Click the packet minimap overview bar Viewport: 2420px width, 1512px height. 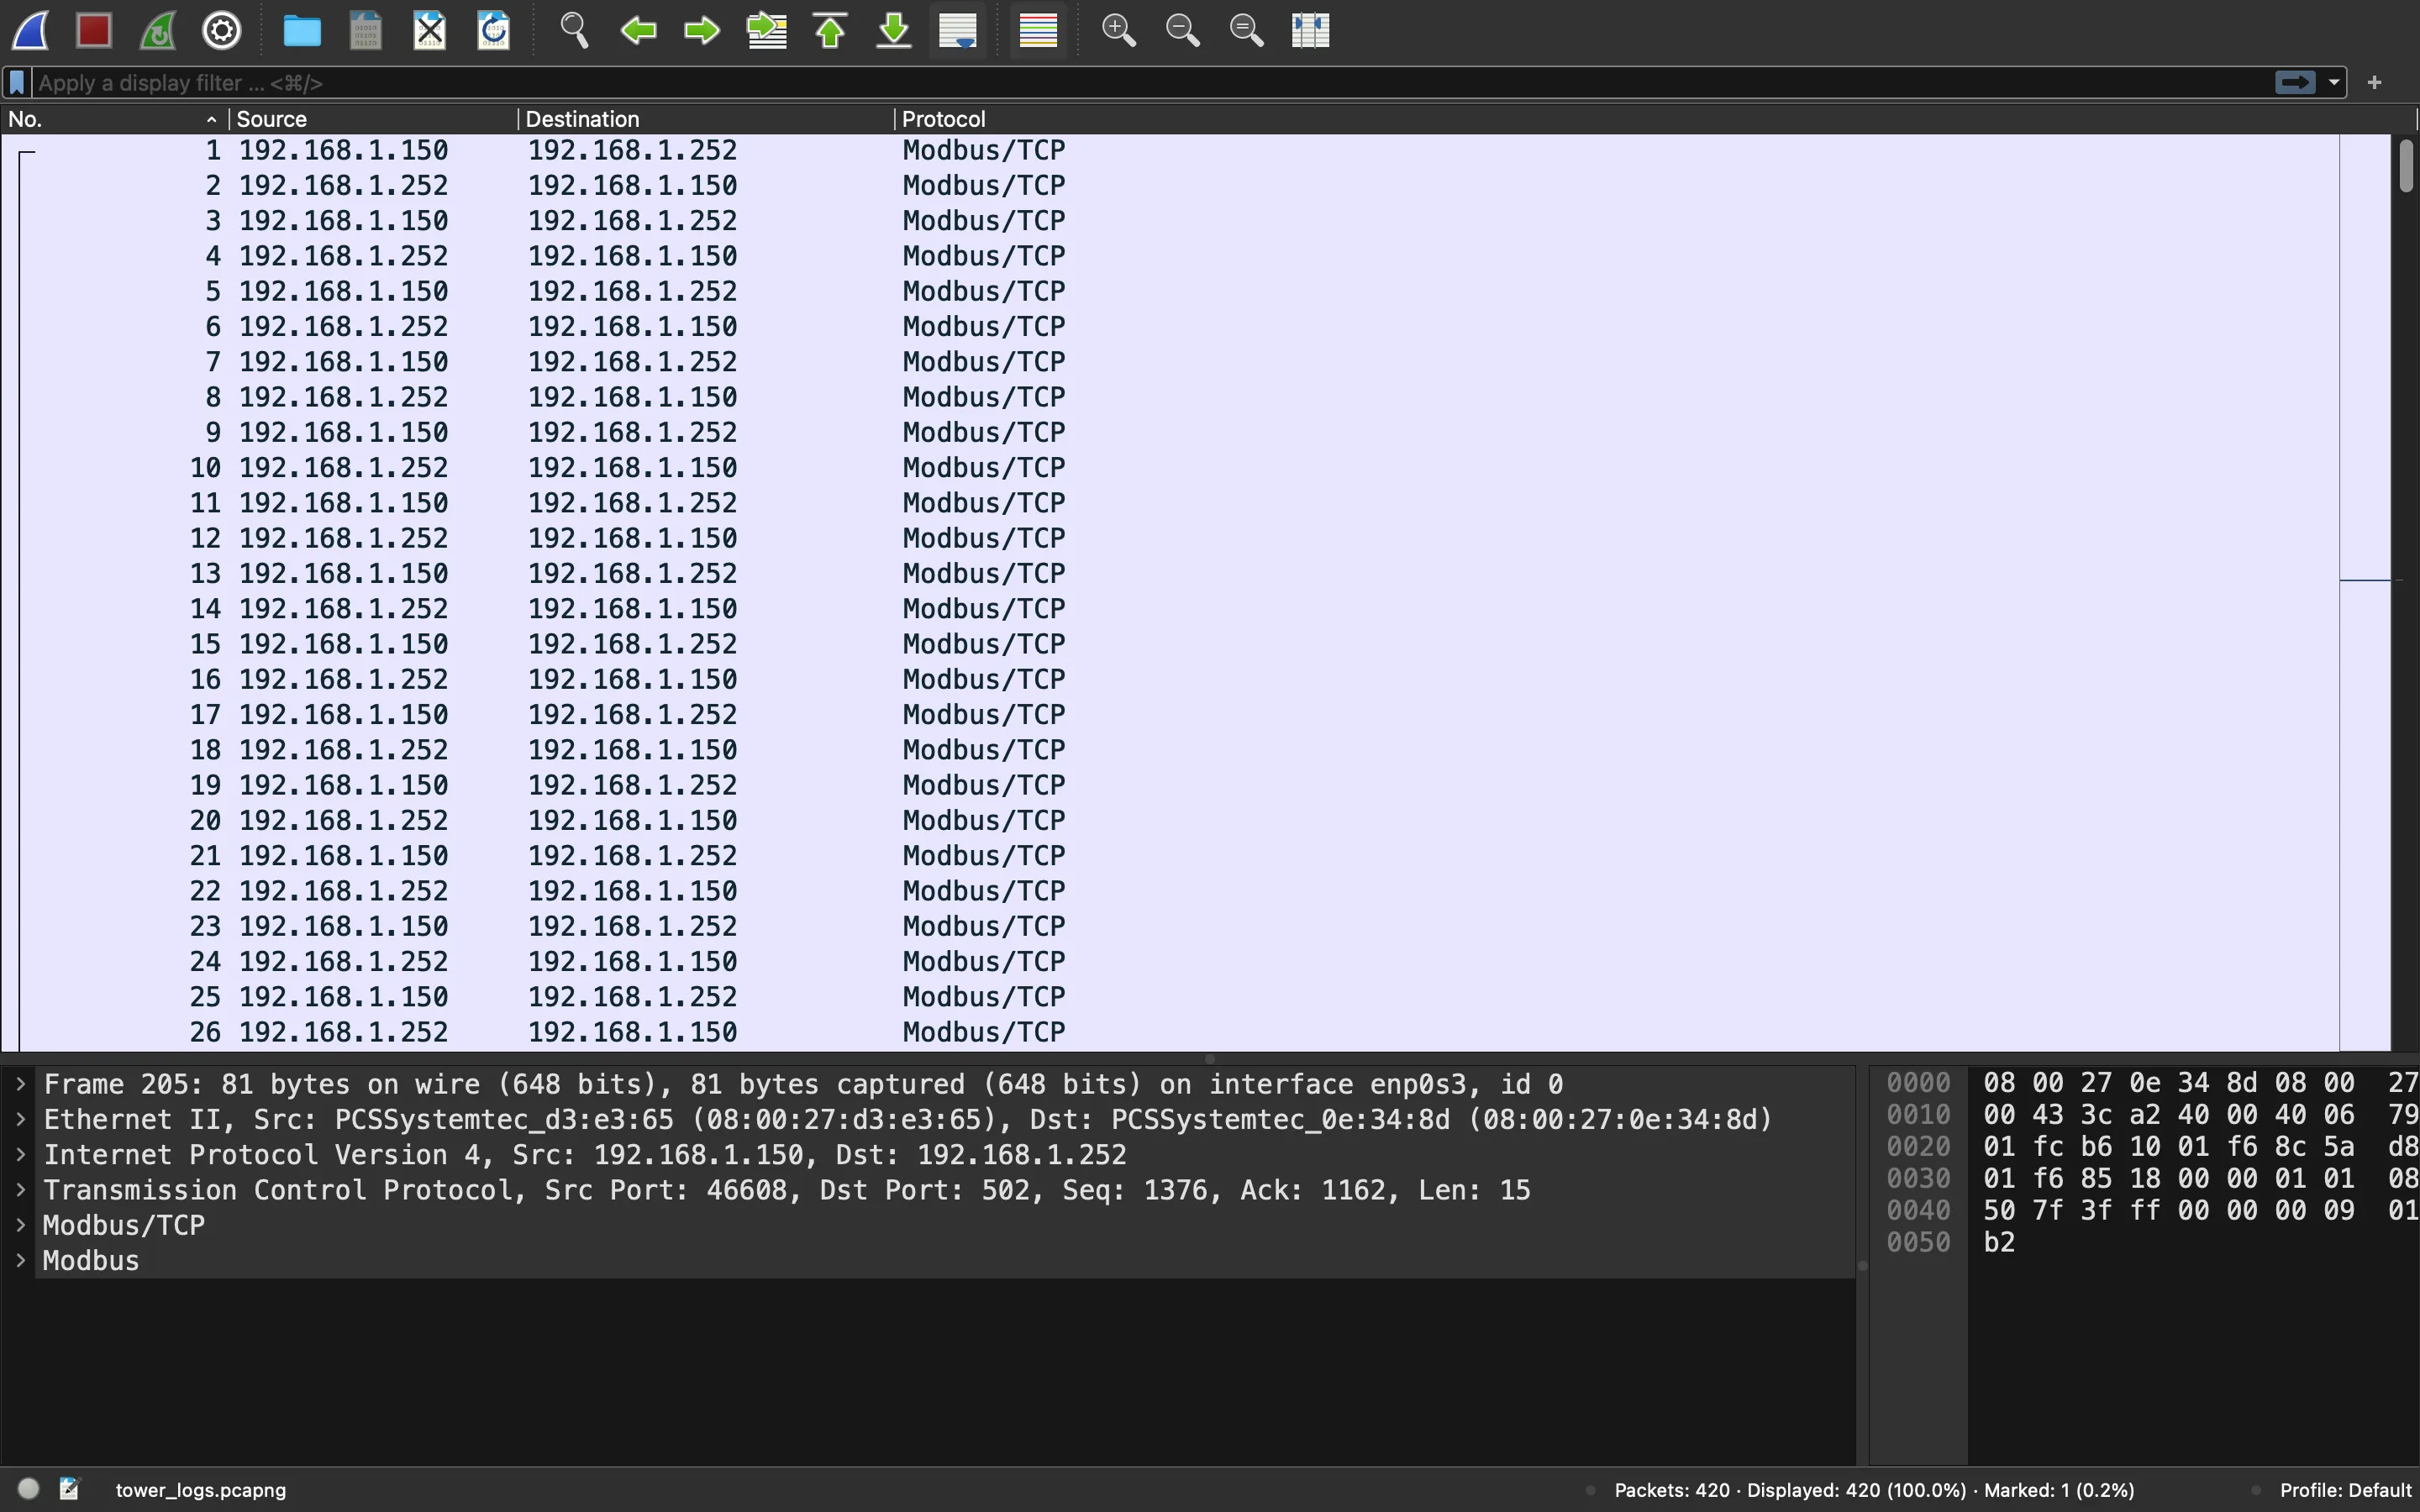point(2365,592)
